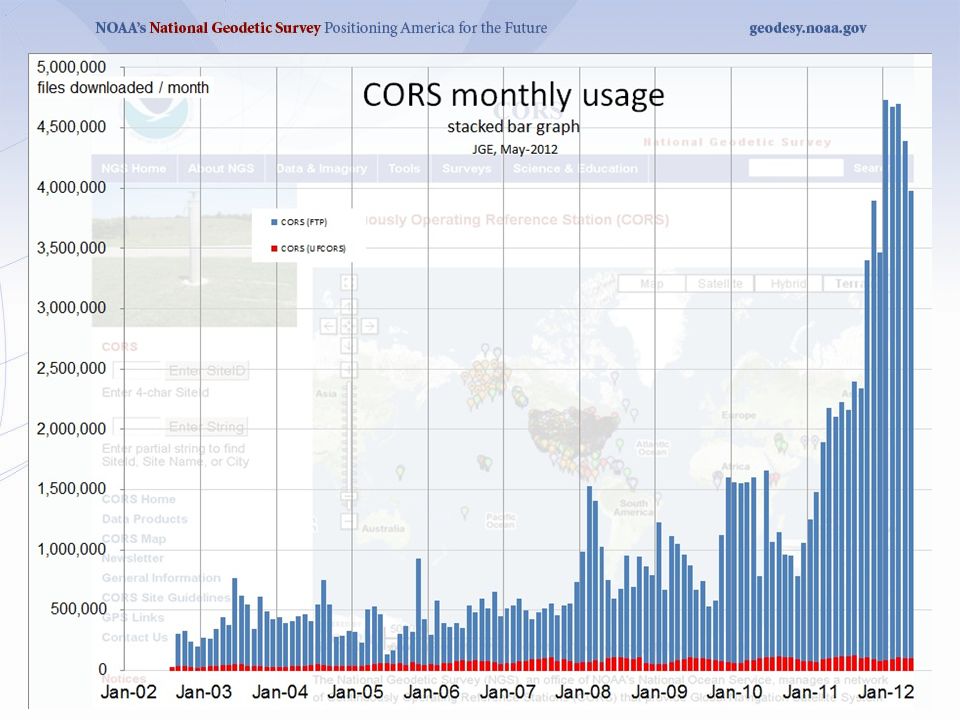Viewport: 960px width, 720px height.
Task: Click the Jan-12 x-axis label
Action: click(886, 692)
